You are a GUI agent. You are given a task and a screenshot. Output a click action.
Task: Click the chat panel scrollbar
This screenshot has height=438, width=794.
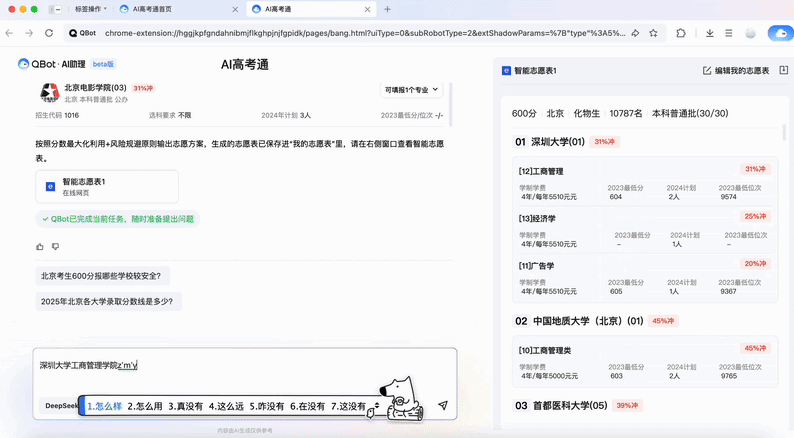pyautogui.click(x=450, y=104)
